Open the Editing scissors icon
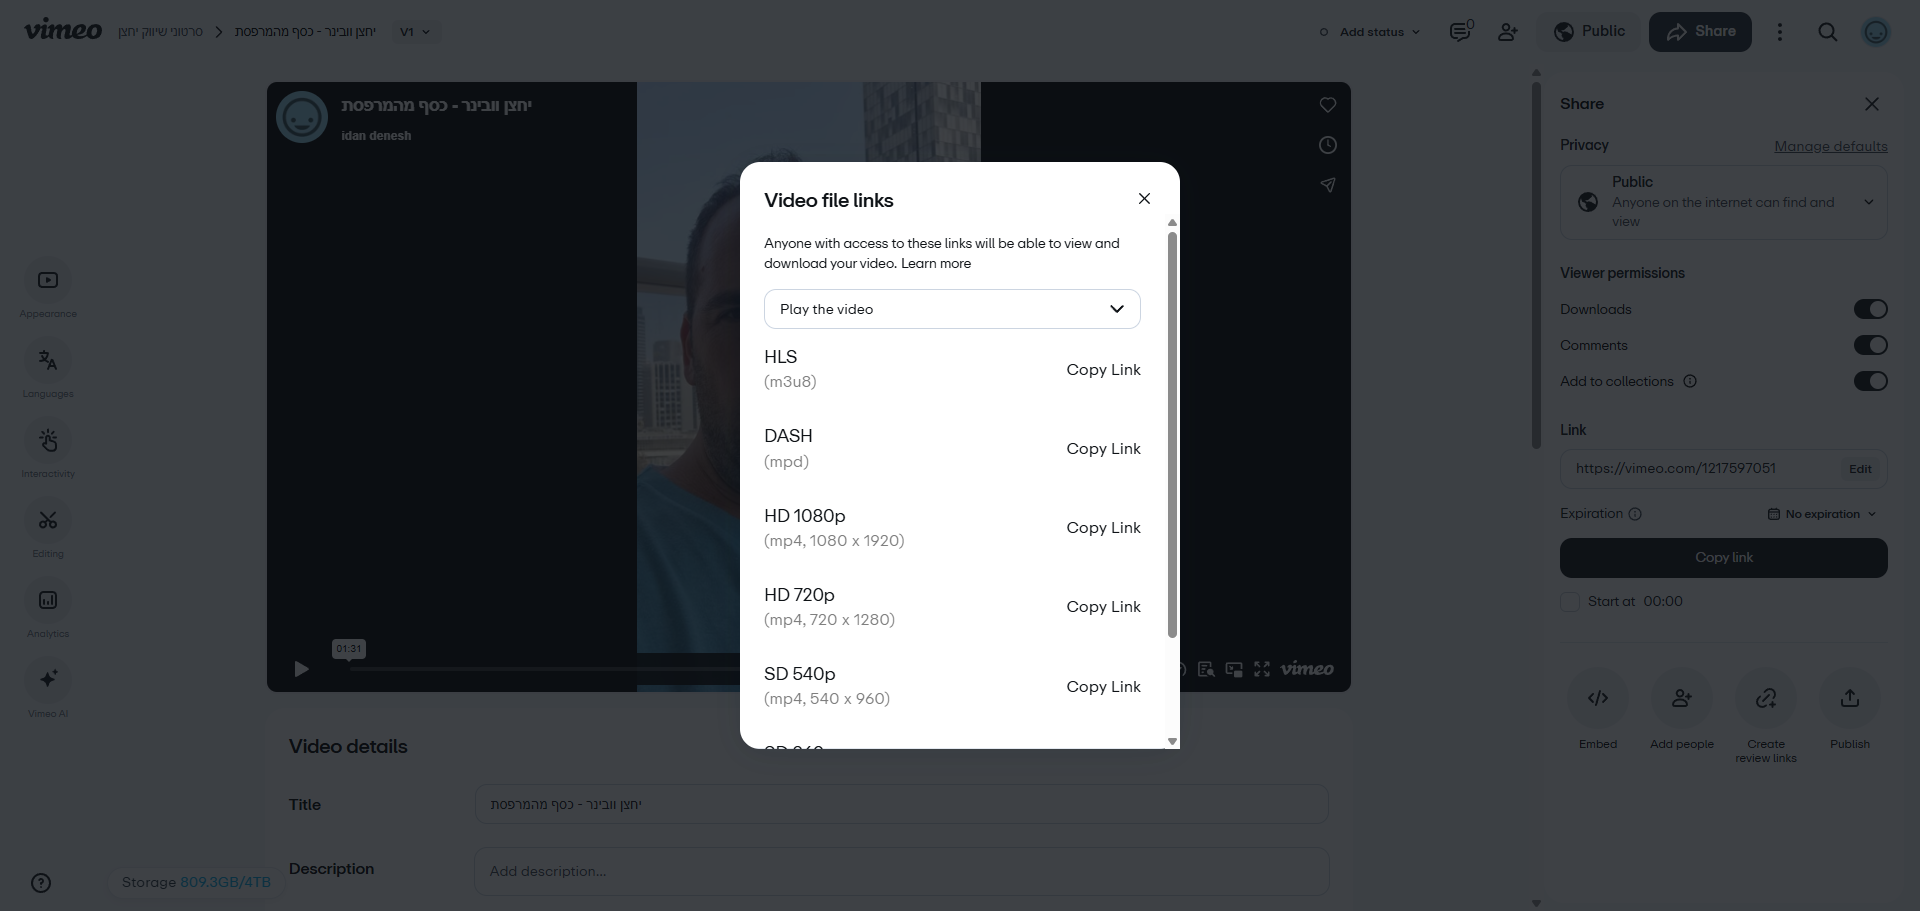Viewport: 1920px width, 911px height. point(48,521)
